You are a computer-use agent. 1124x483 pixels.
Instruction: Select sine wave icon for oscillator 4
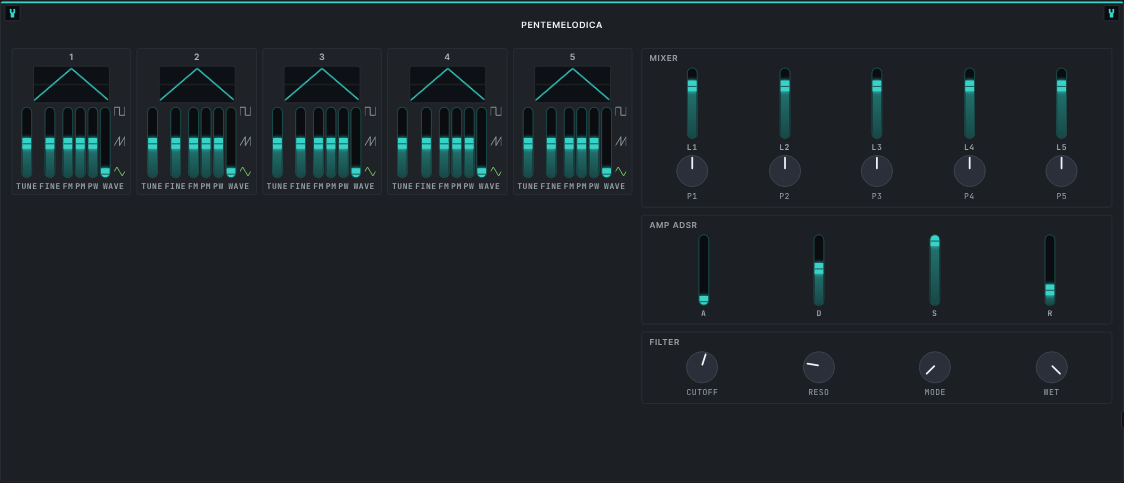click(495, 171)
